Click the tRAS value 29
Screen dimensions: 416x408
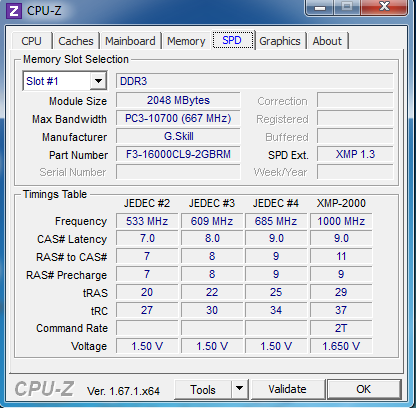pyautogui.click(x=341, y=292)
